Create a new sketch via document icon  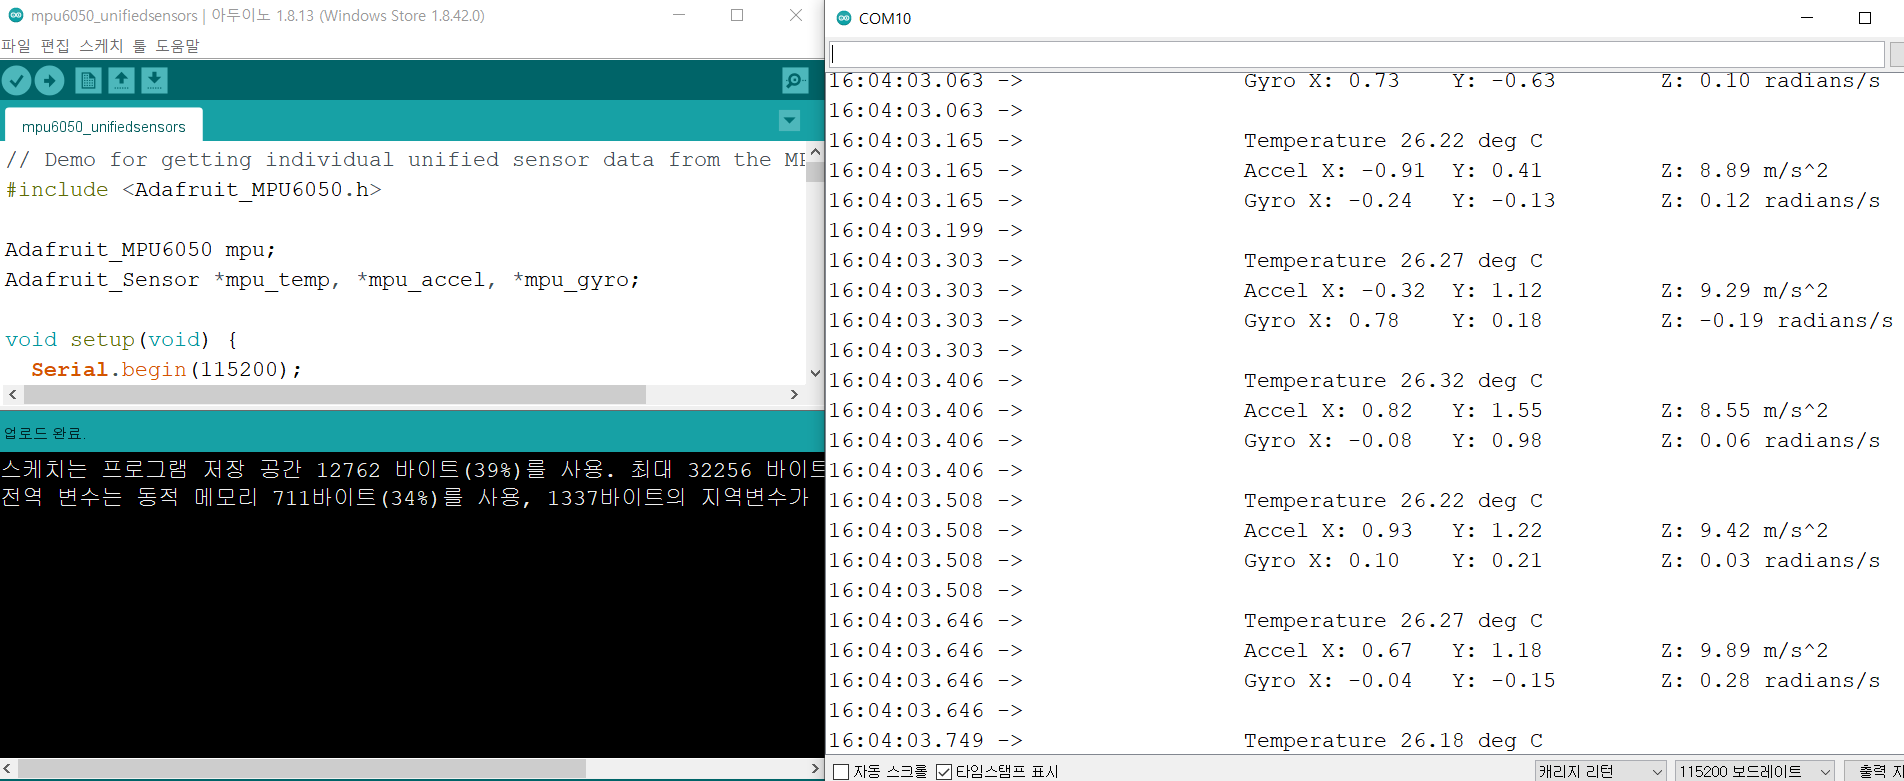click(88, 80)
